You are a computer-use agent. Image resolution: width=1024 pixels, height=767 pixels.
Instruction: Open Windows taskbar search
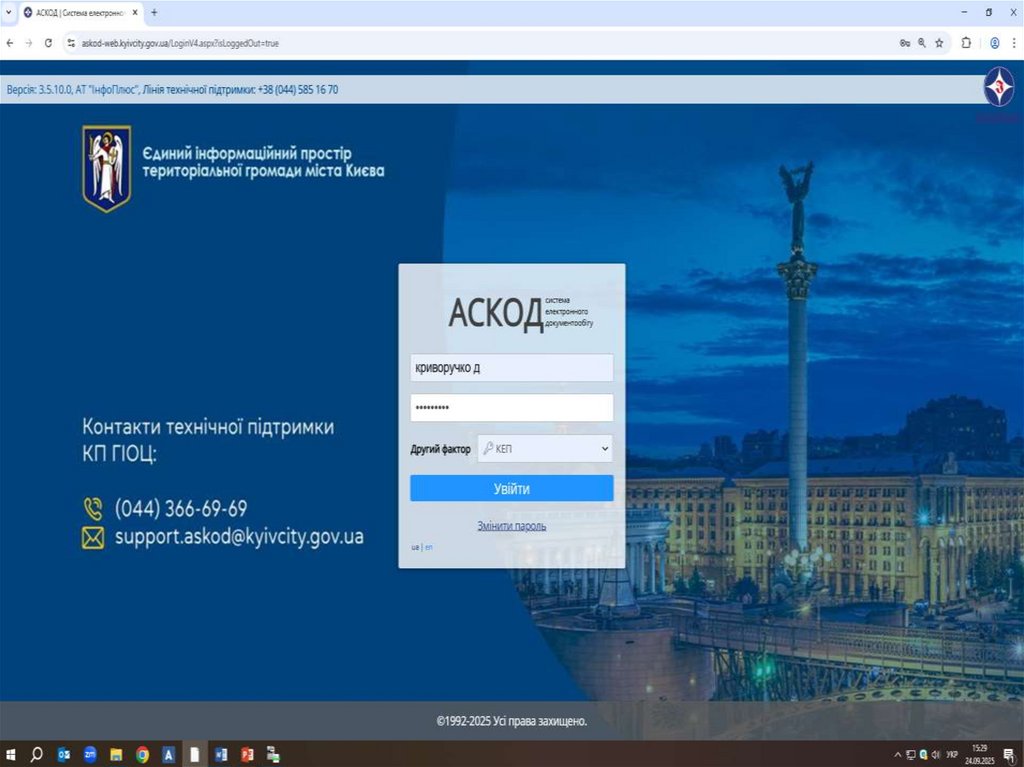(x=37, y=755)
